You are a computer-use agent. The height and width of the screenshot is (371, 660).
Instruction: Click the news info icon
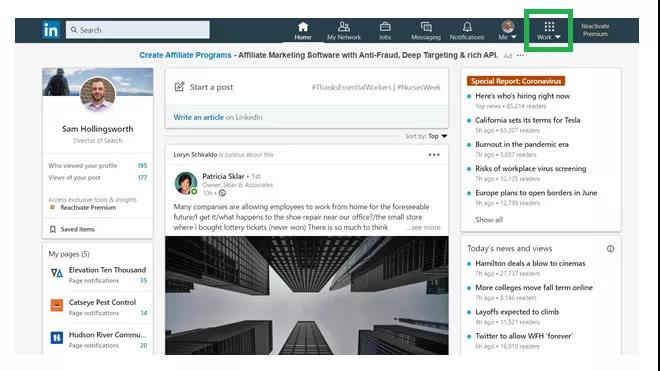pyautogui.click(x=610, y=248)
